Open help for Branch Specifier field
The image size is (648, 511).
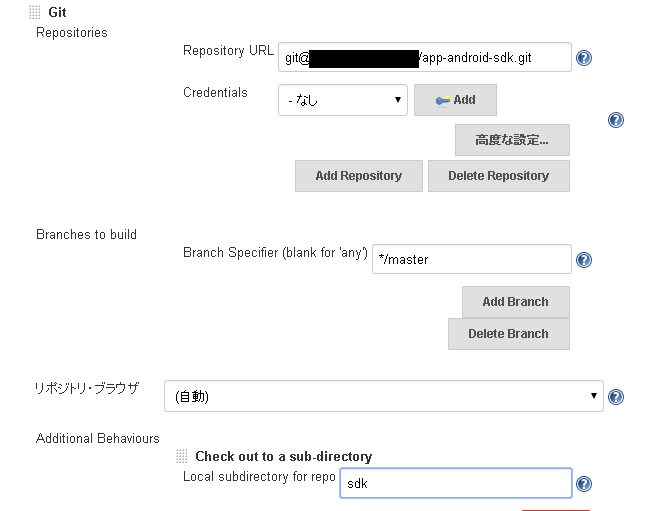tap(584, 260)
